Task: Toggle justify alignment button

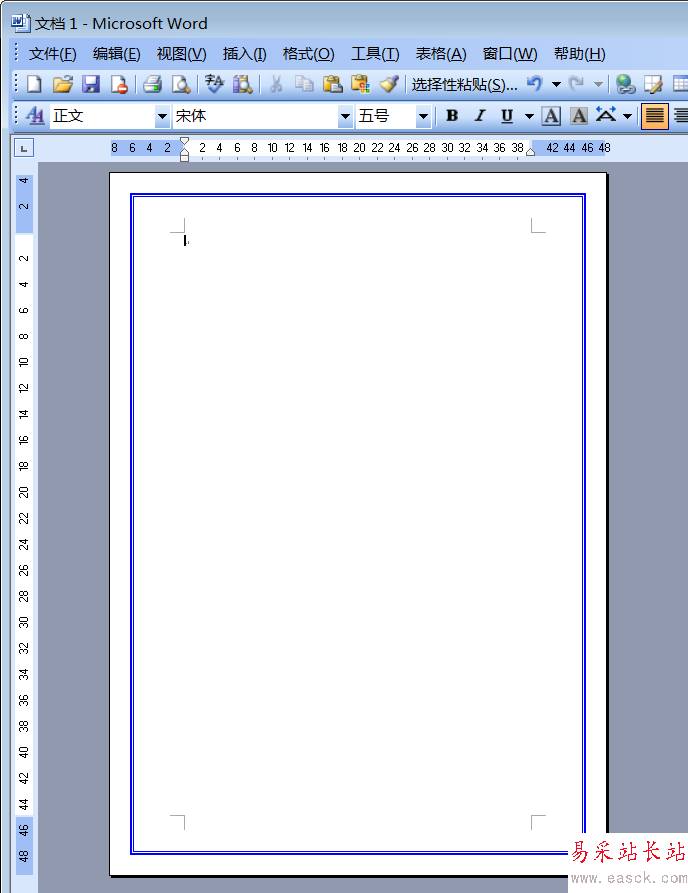Action: pos(654,116)
